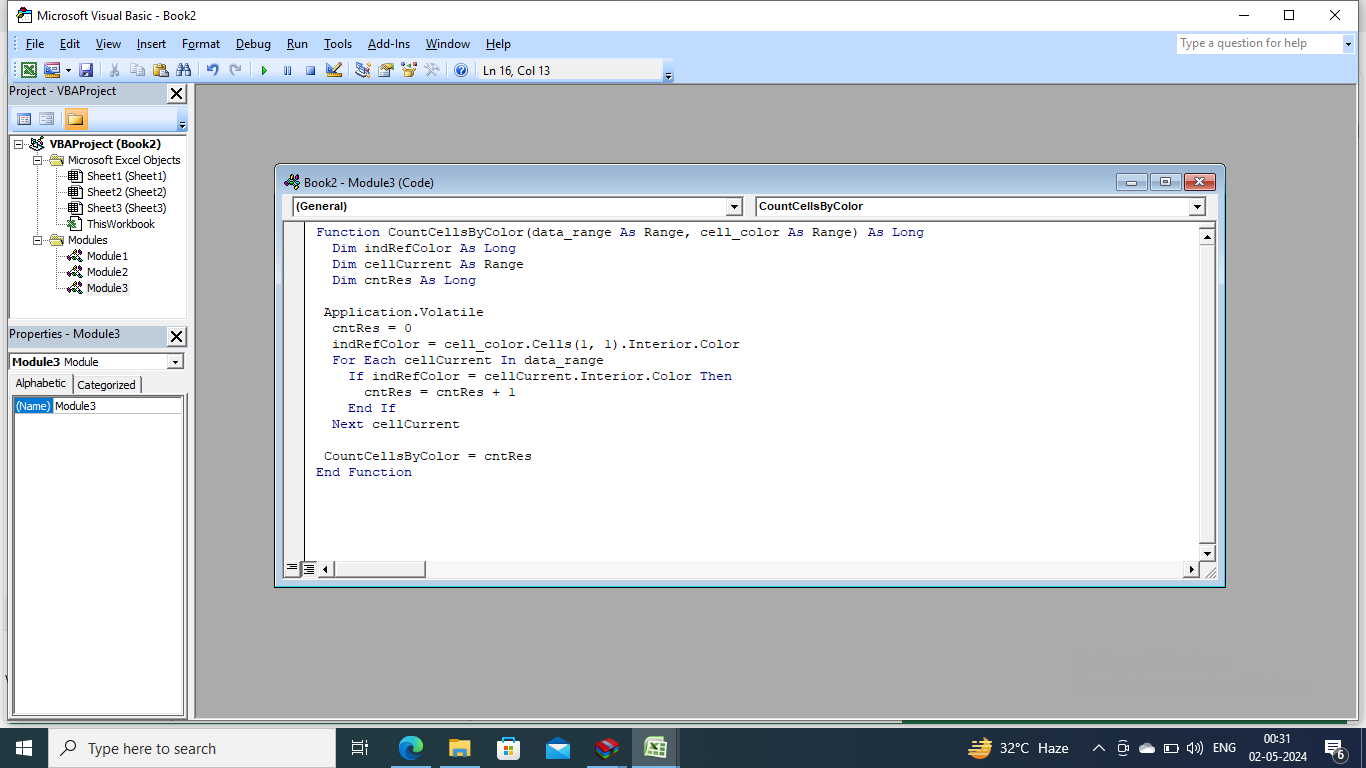The image size is (1366, 768).
Task: Switch to Microsoft Excel view icon
Action: (x=29, y=70)
